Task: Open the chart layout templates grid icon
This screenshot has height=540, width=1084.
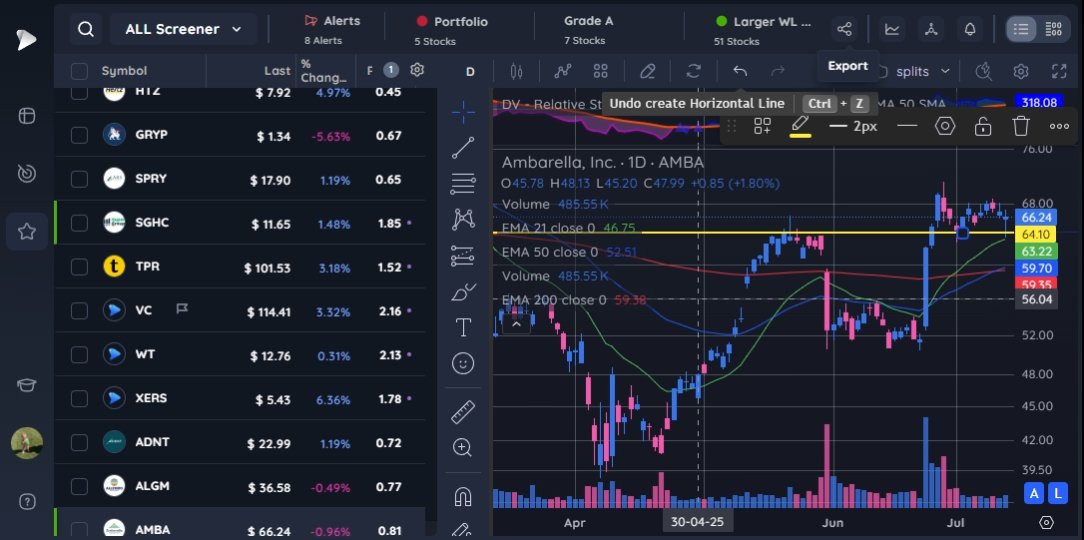Action: tap(600, 71)
